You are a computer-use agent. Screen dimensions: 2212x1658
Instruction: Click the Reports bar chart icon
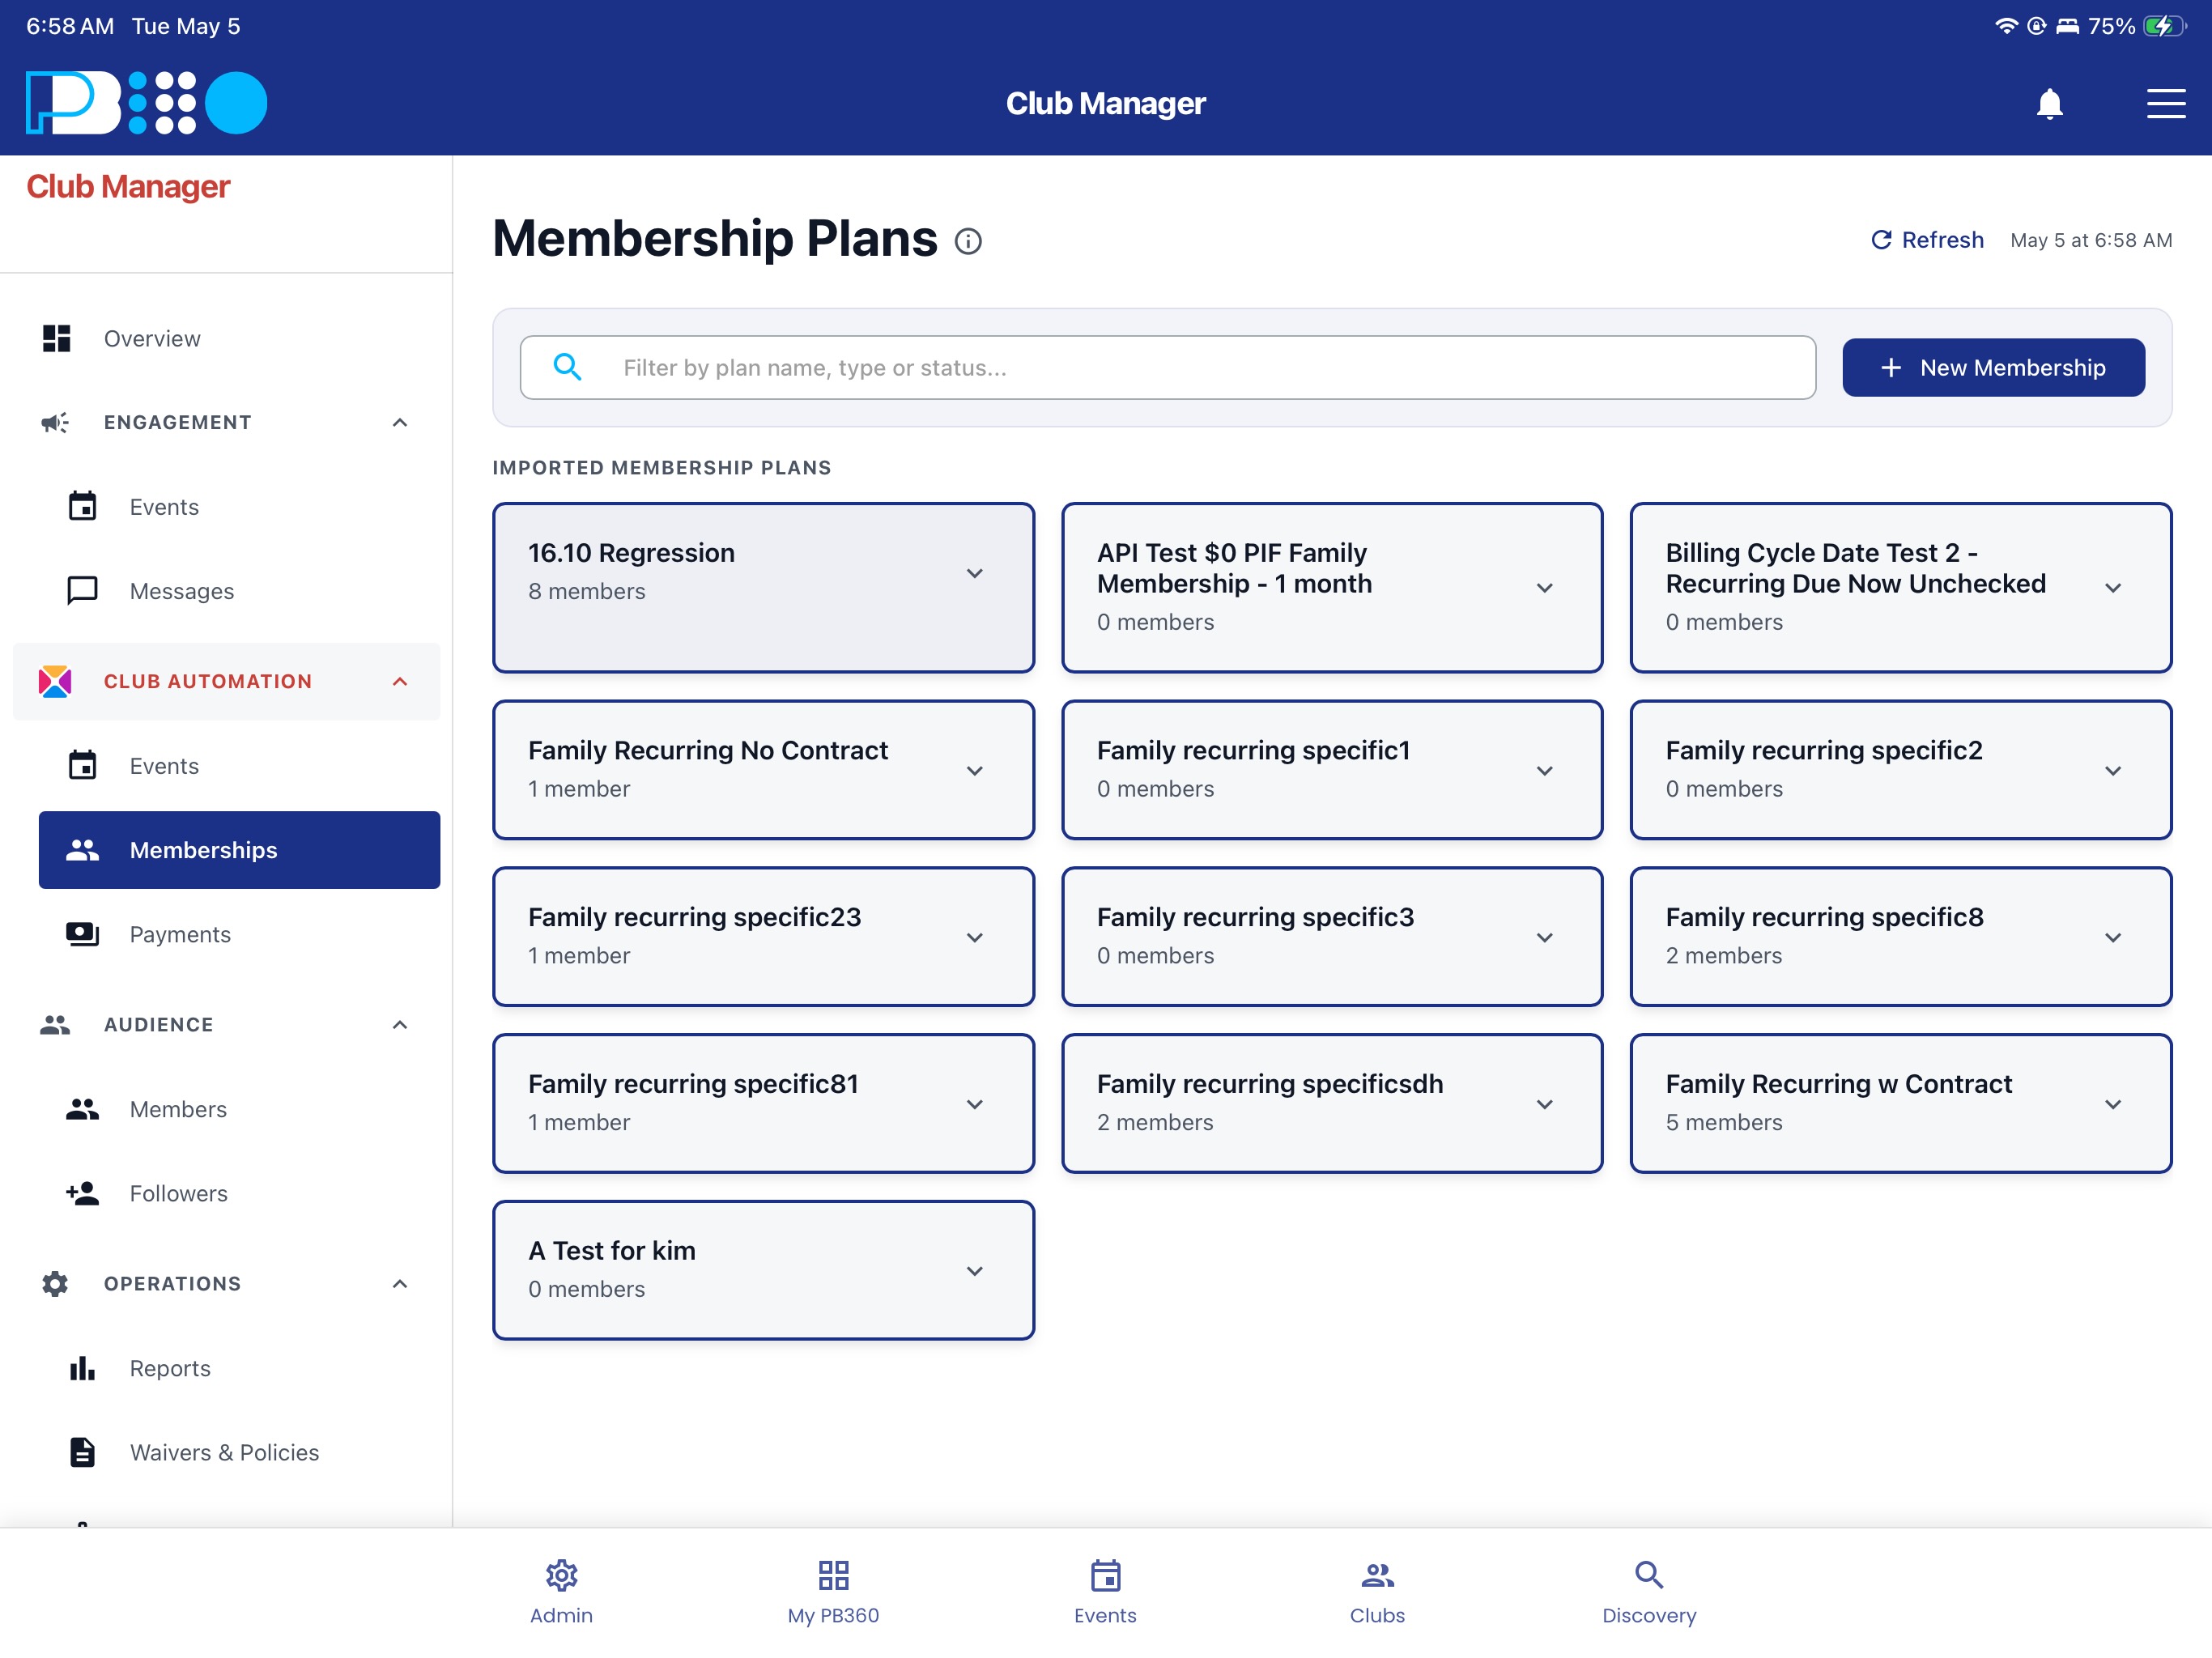coord(82,1368)
